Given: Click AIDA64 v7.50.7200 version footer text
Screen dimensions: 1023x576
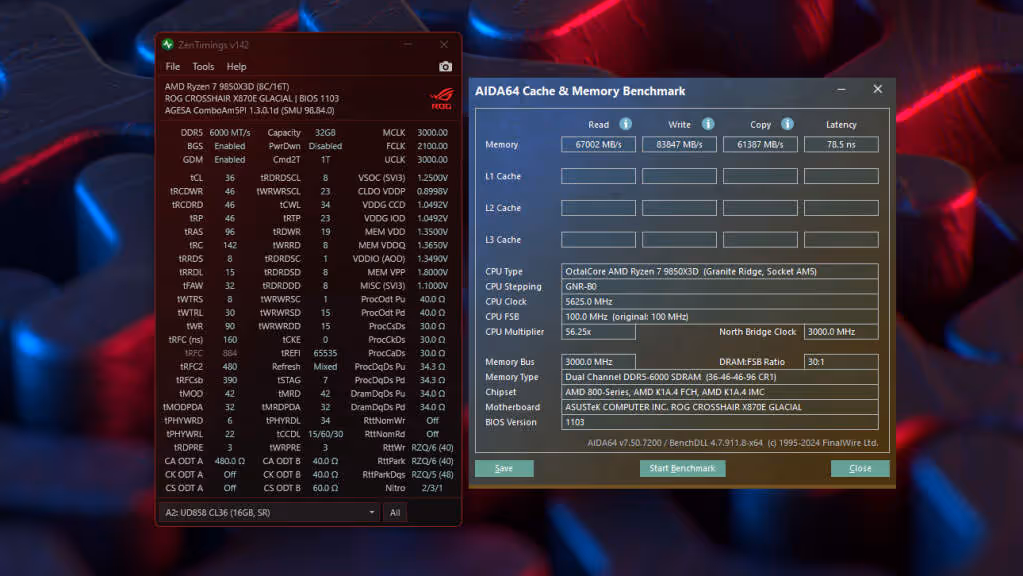Looking at the screenshot, I should [x=733, y=443].
